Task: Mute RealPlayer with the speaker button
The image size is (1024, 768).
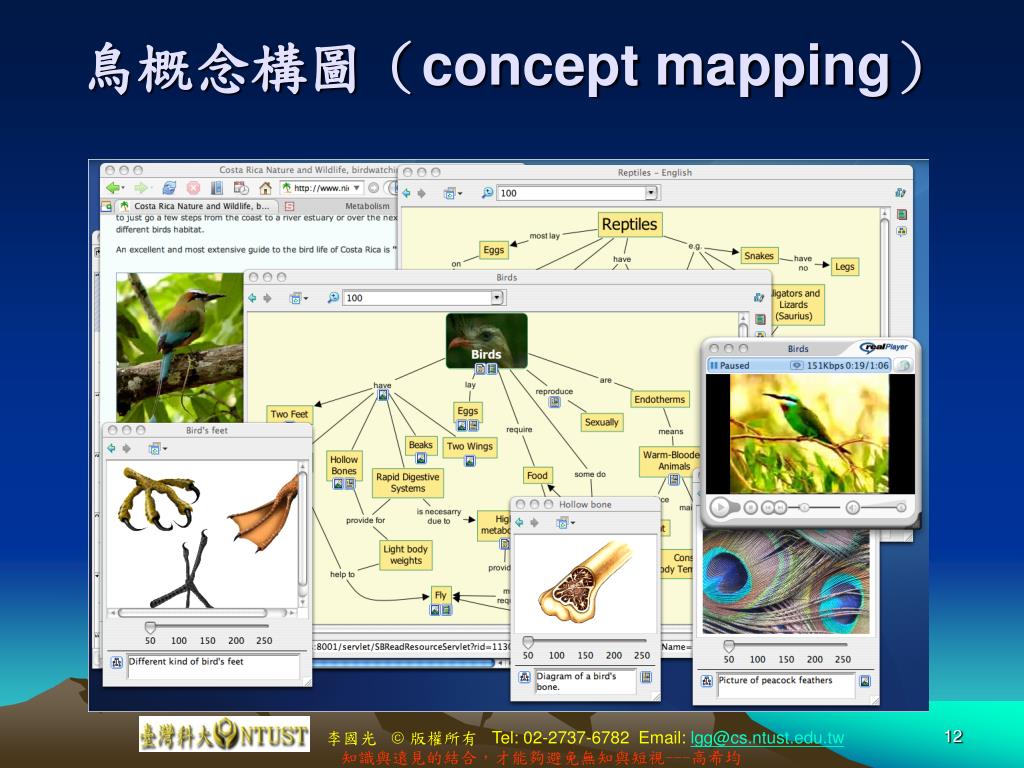Action: pyautogui.click(x=852, y=507)
